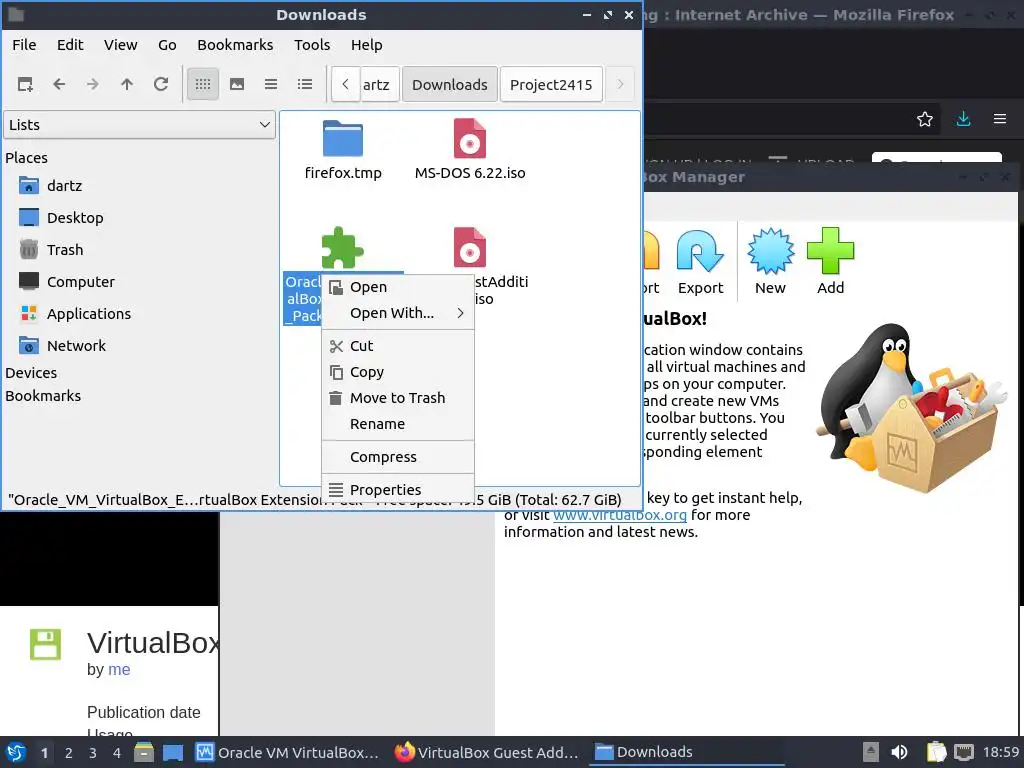
Task: Click the floppy disk software icon on the webpage
Action: click(46, 645)
